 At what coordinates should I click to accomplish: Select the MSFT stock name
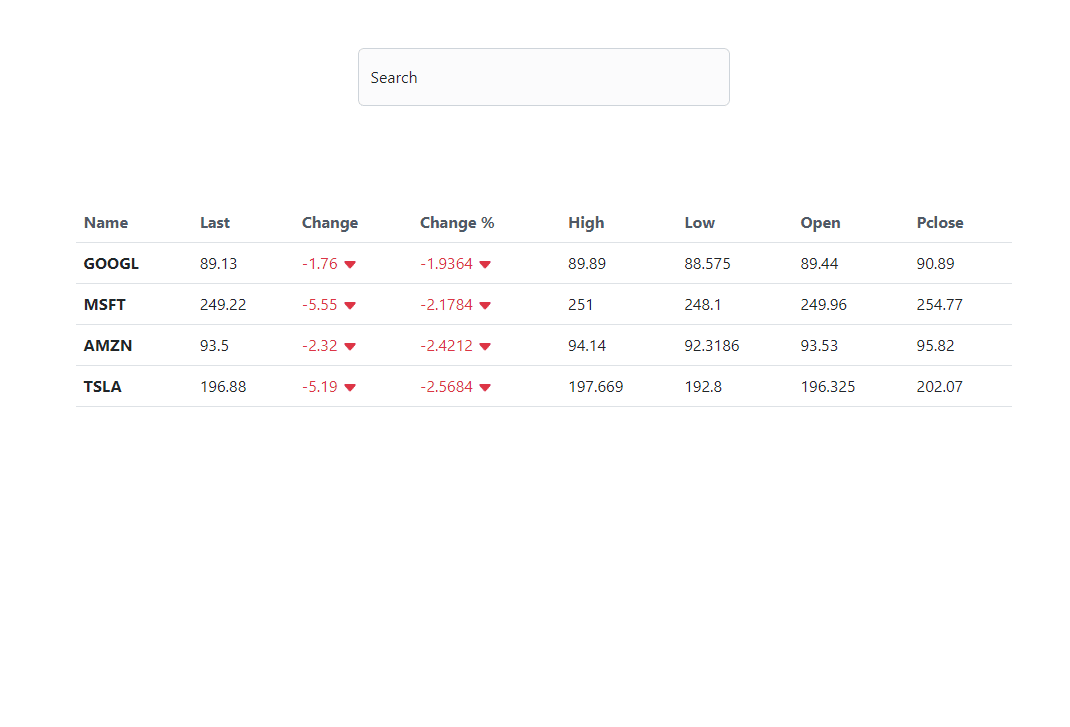click(104, 304)
